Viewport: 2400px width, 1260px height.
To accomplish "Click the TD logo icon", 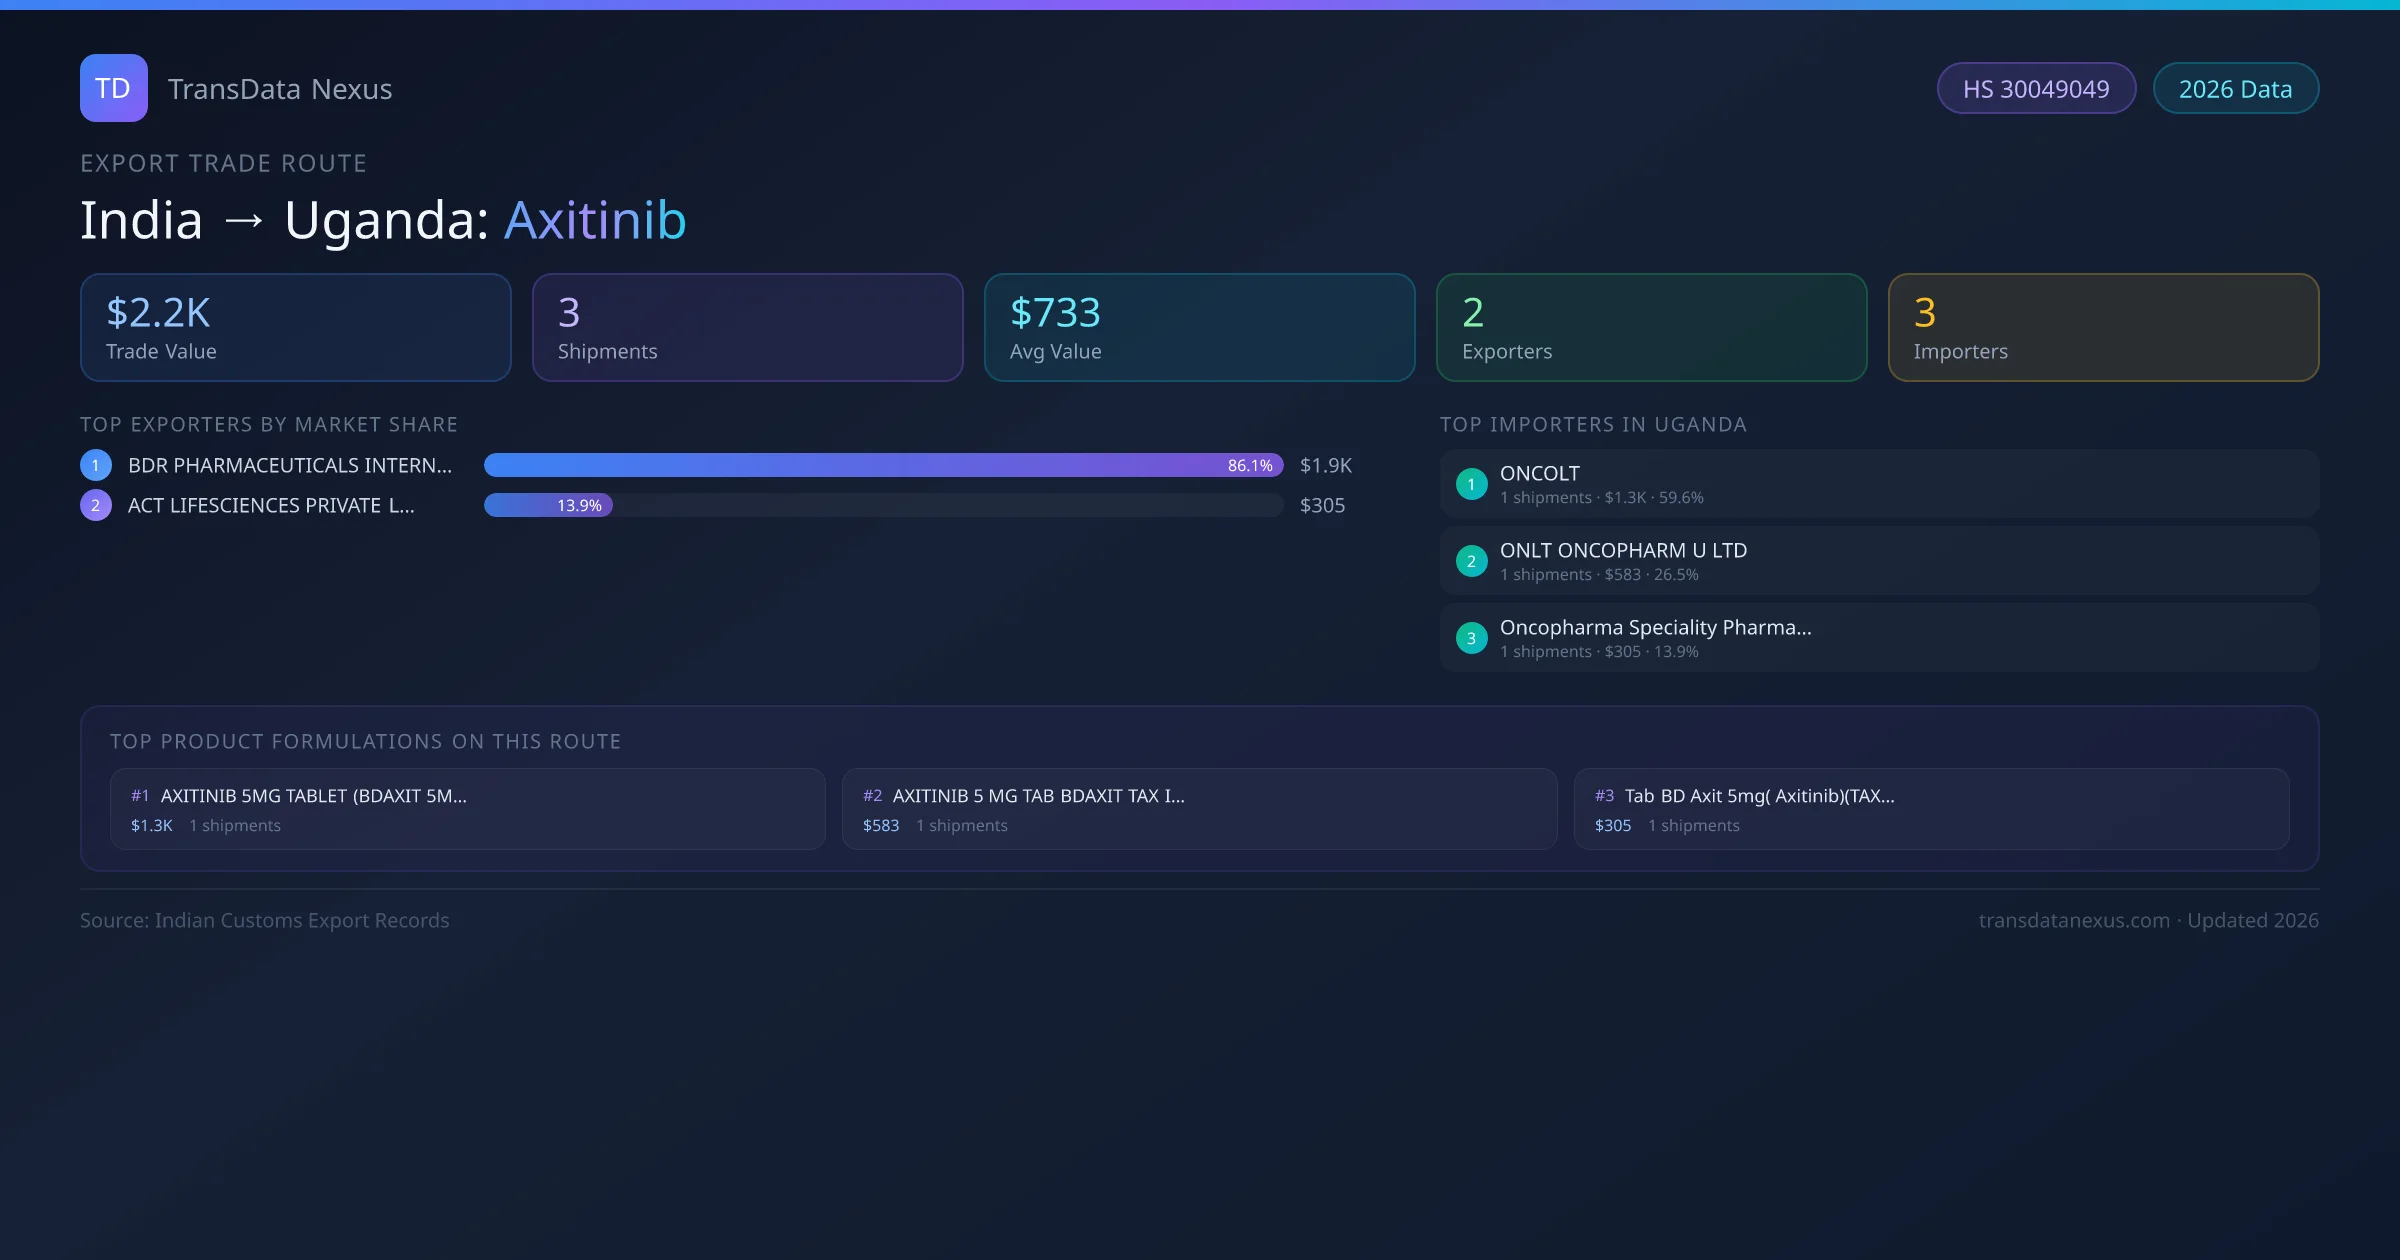I will 113,88.
